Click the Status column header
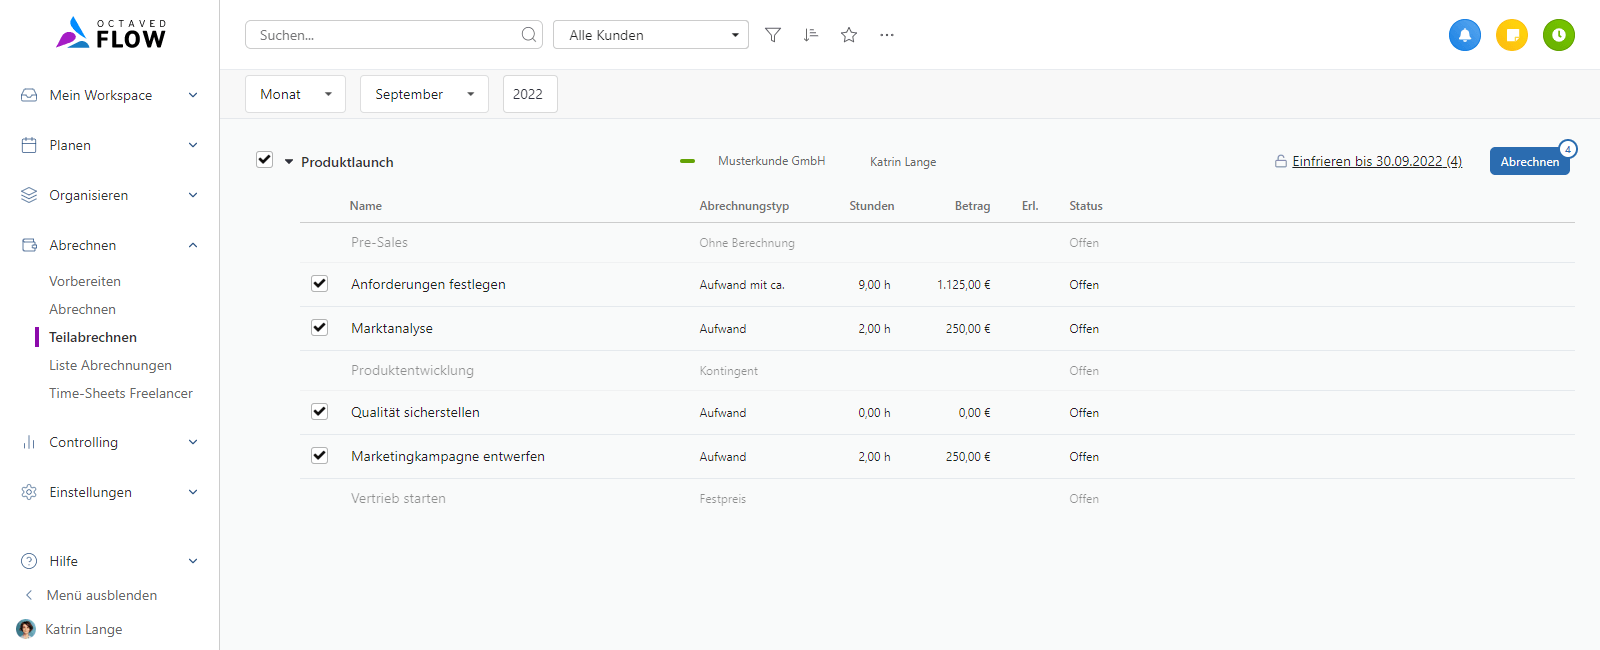This screenshot has width=1600, height=650. pos(1086,206)
